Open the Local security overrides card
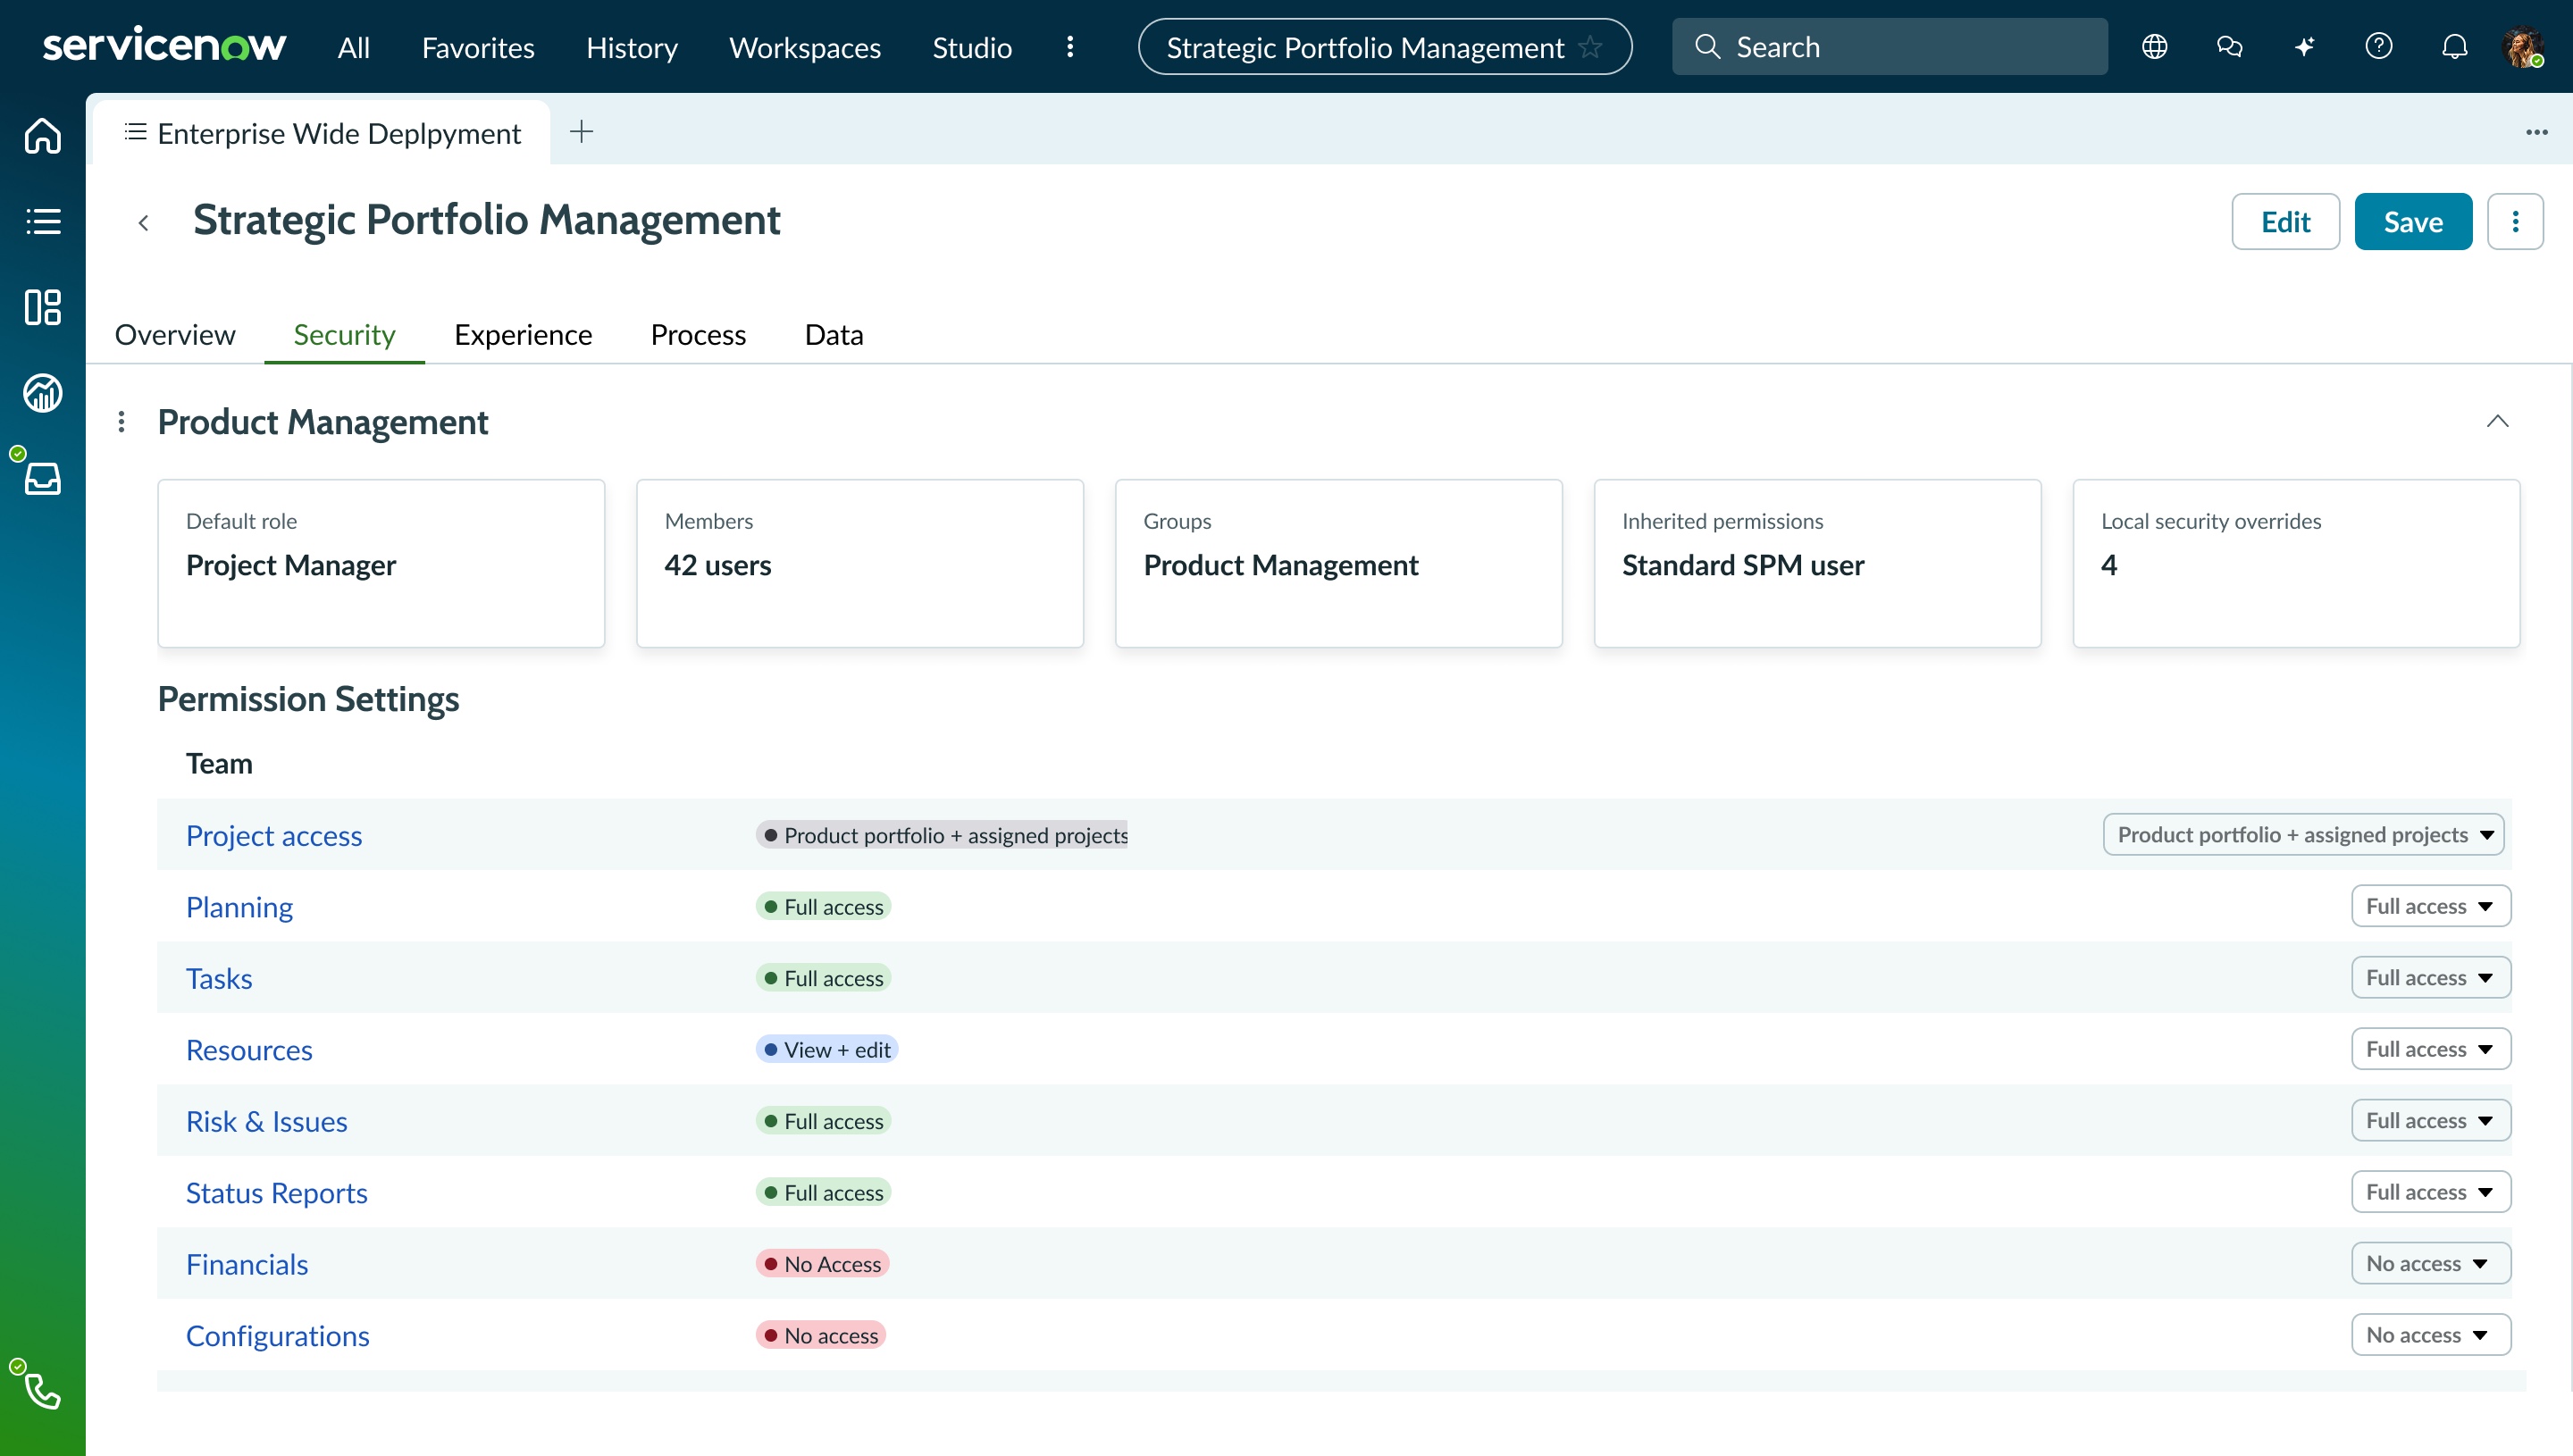Viewport: 2573px width, 1456px height. coord(2296,563)
